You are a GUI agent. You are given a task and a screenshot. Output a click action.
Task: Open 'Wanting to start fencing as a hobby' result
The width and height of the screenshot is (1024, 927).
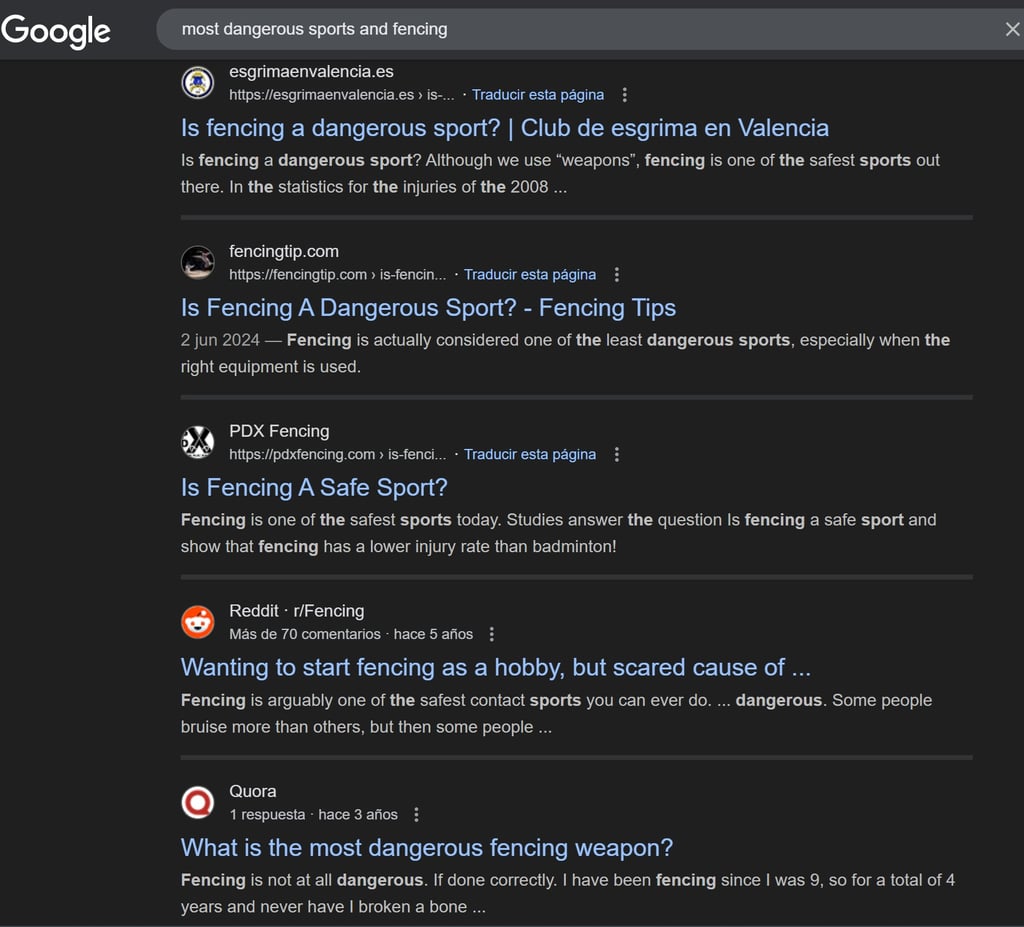(496, 668)
